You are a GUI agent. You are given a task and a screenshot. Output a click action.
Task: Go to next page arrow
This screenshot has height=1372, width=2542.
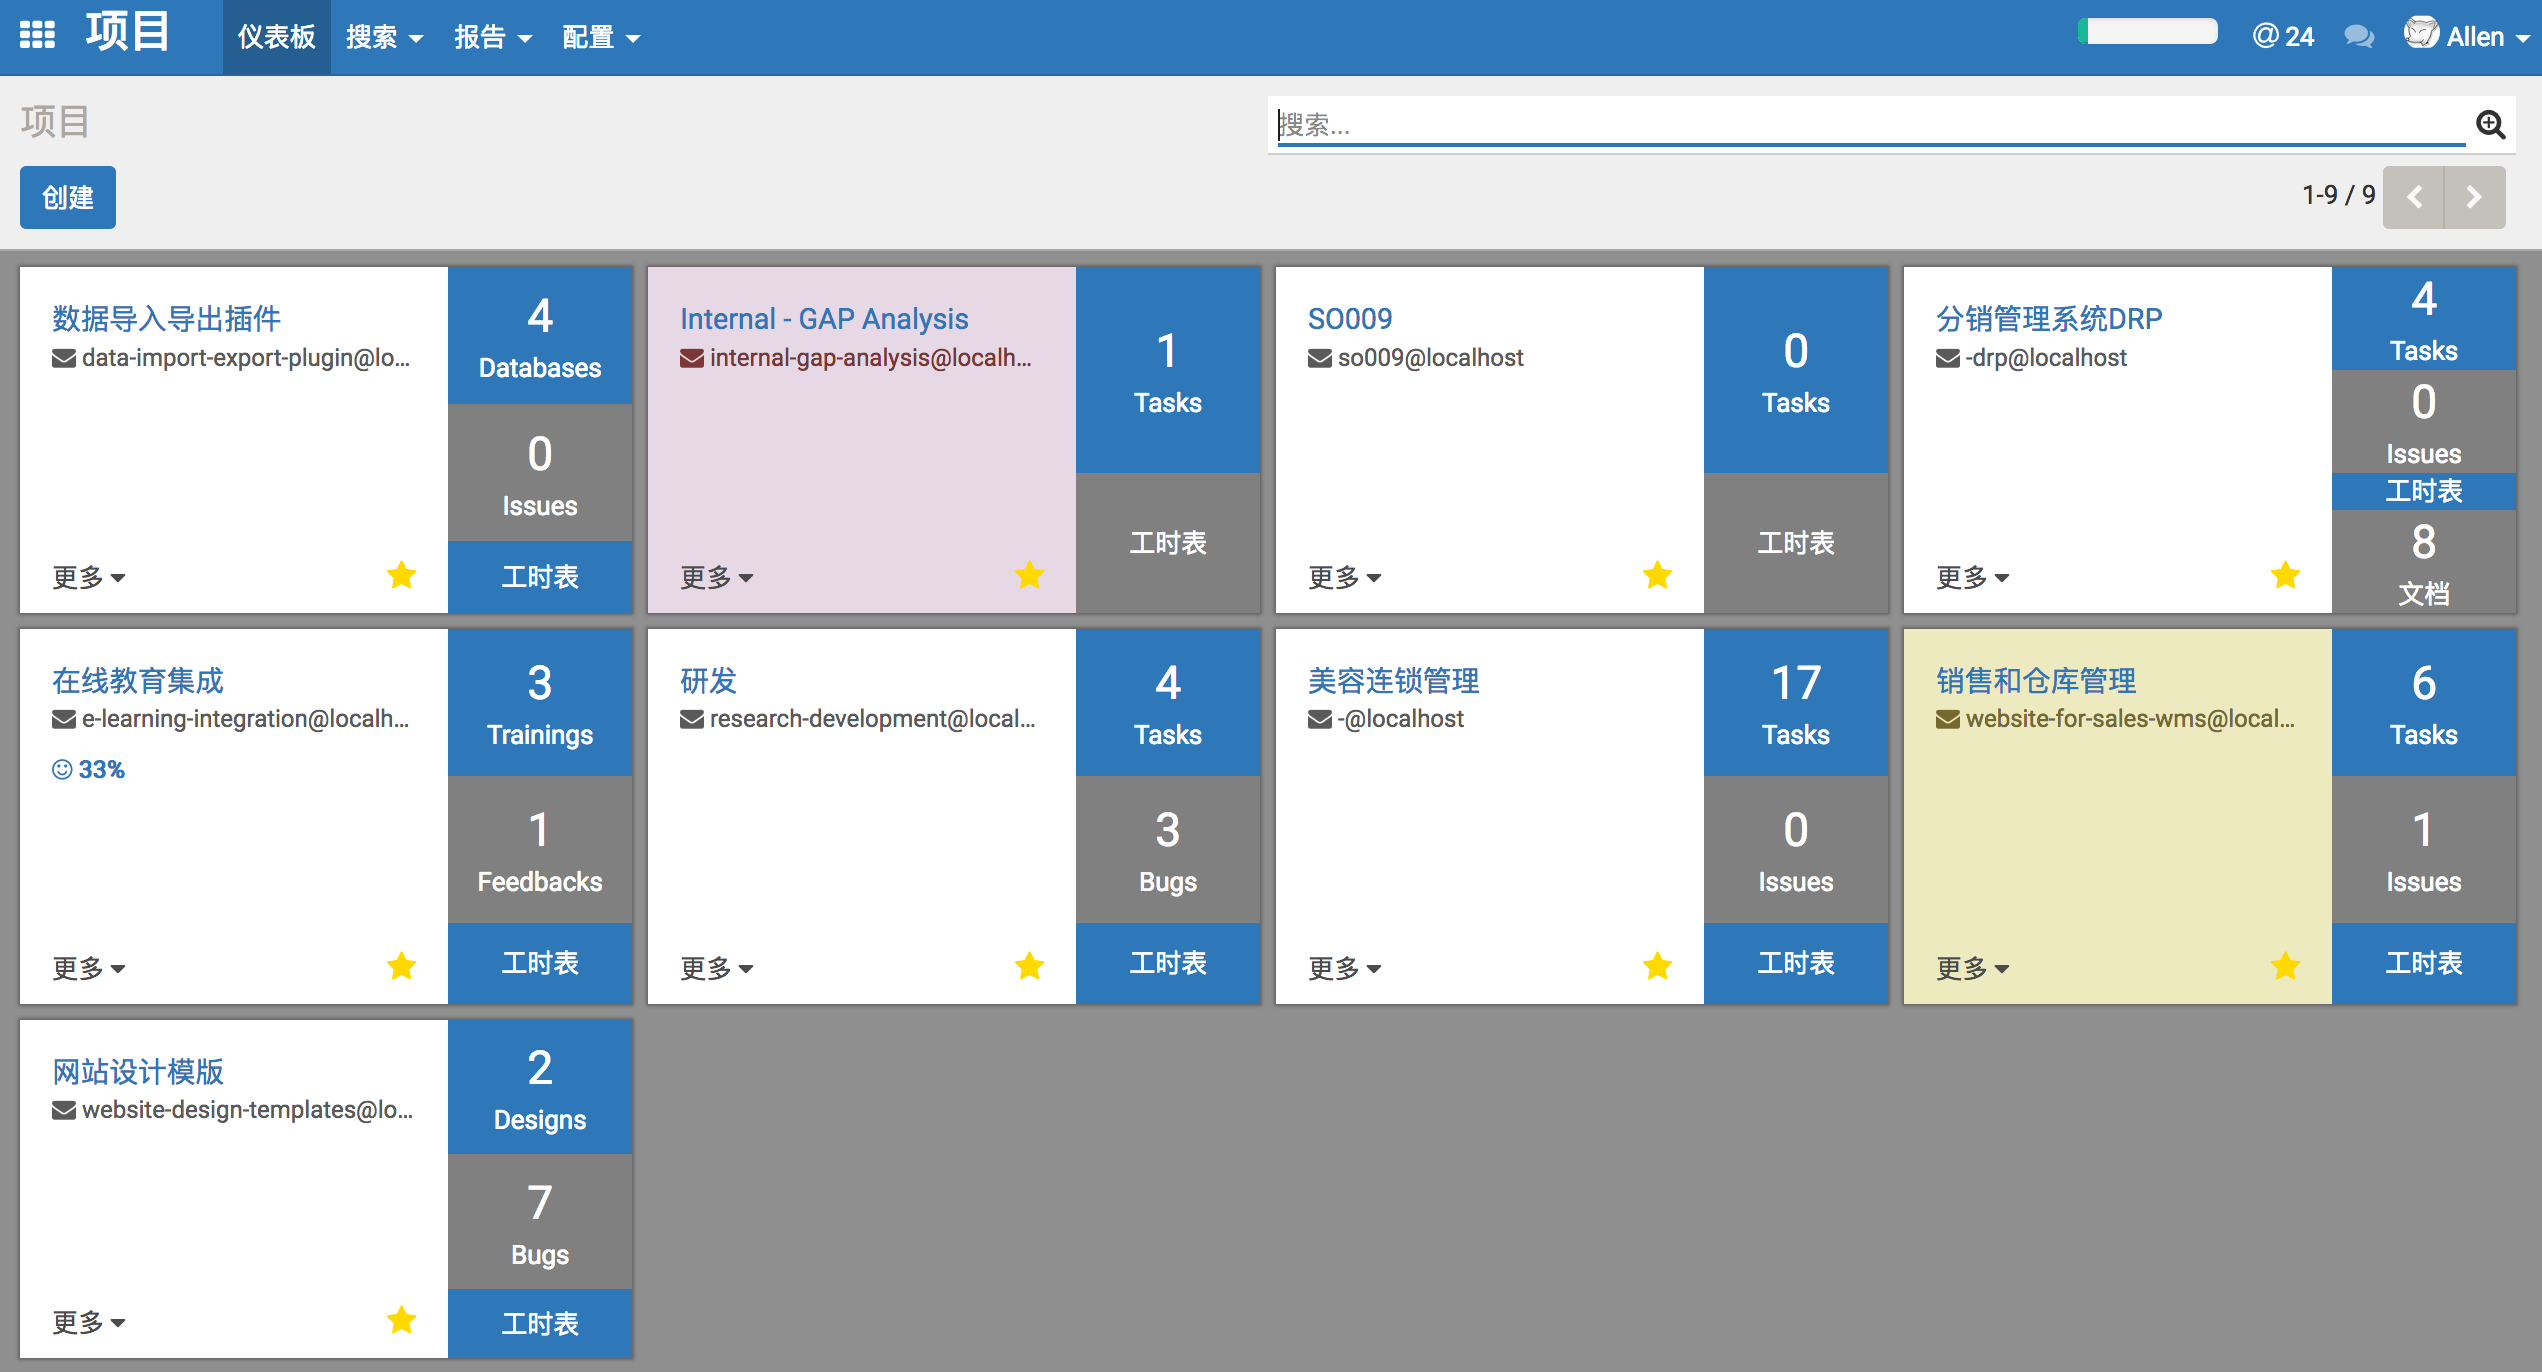(x=2474, y=197)
